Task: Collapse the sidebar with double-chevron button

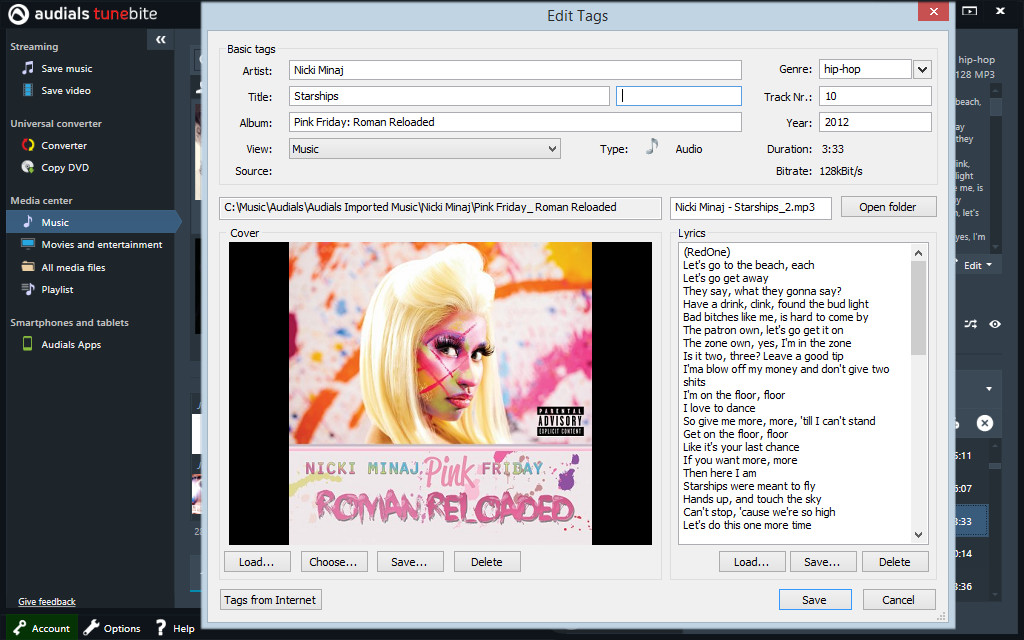Action: (x=161, y=40)
